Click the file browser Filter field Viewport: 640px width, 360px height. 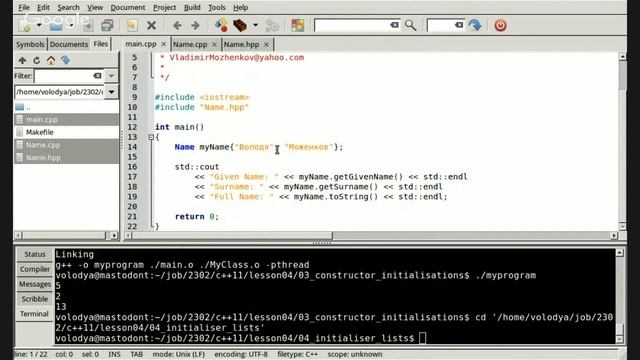(x=64, y=76)
